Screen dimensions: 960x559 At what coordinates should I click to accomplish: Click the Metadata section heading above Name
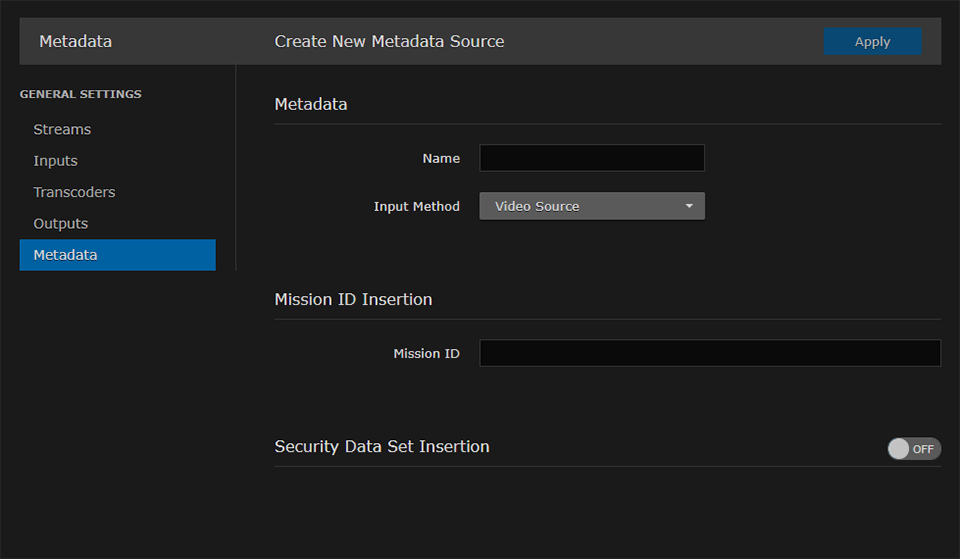click(x=311, y=104)
